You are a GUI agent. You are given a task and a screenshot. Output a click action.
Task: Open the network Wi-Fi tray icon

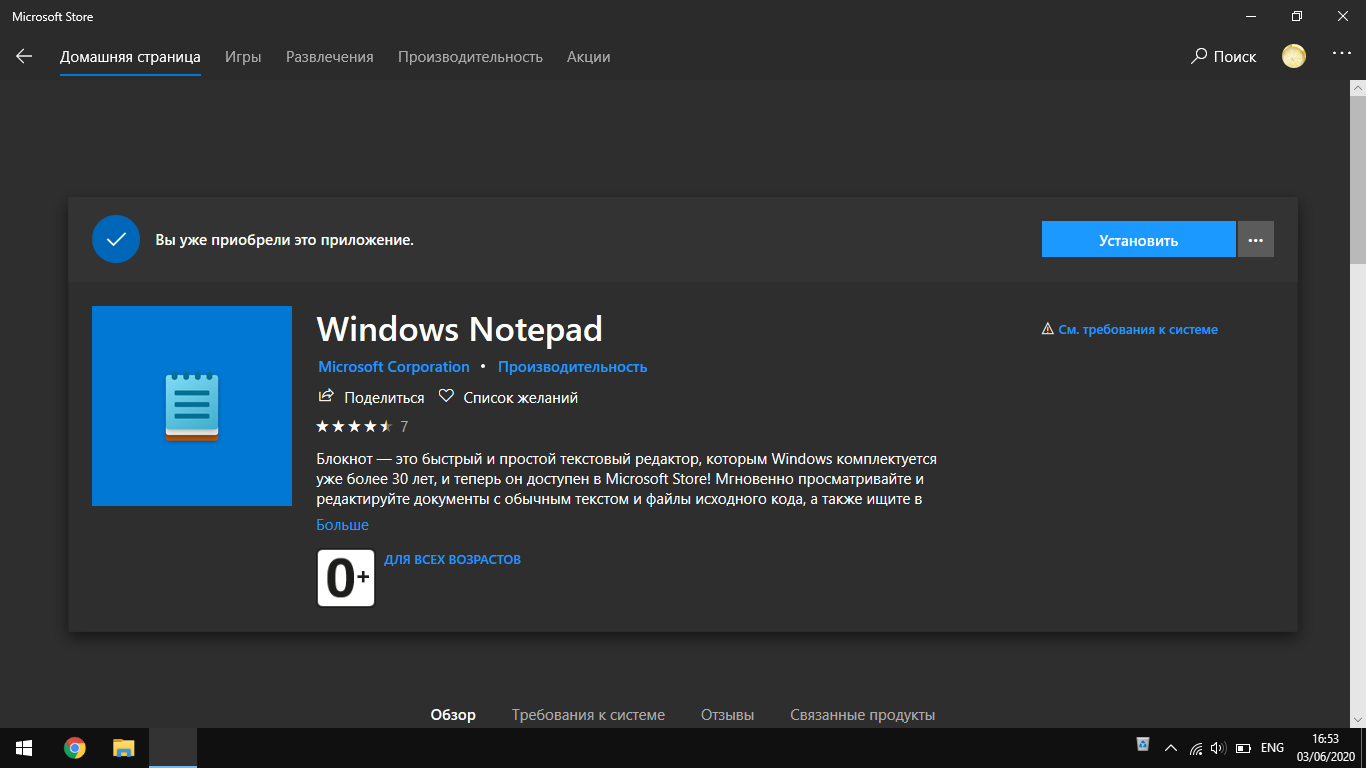[x=1196, y=748]
